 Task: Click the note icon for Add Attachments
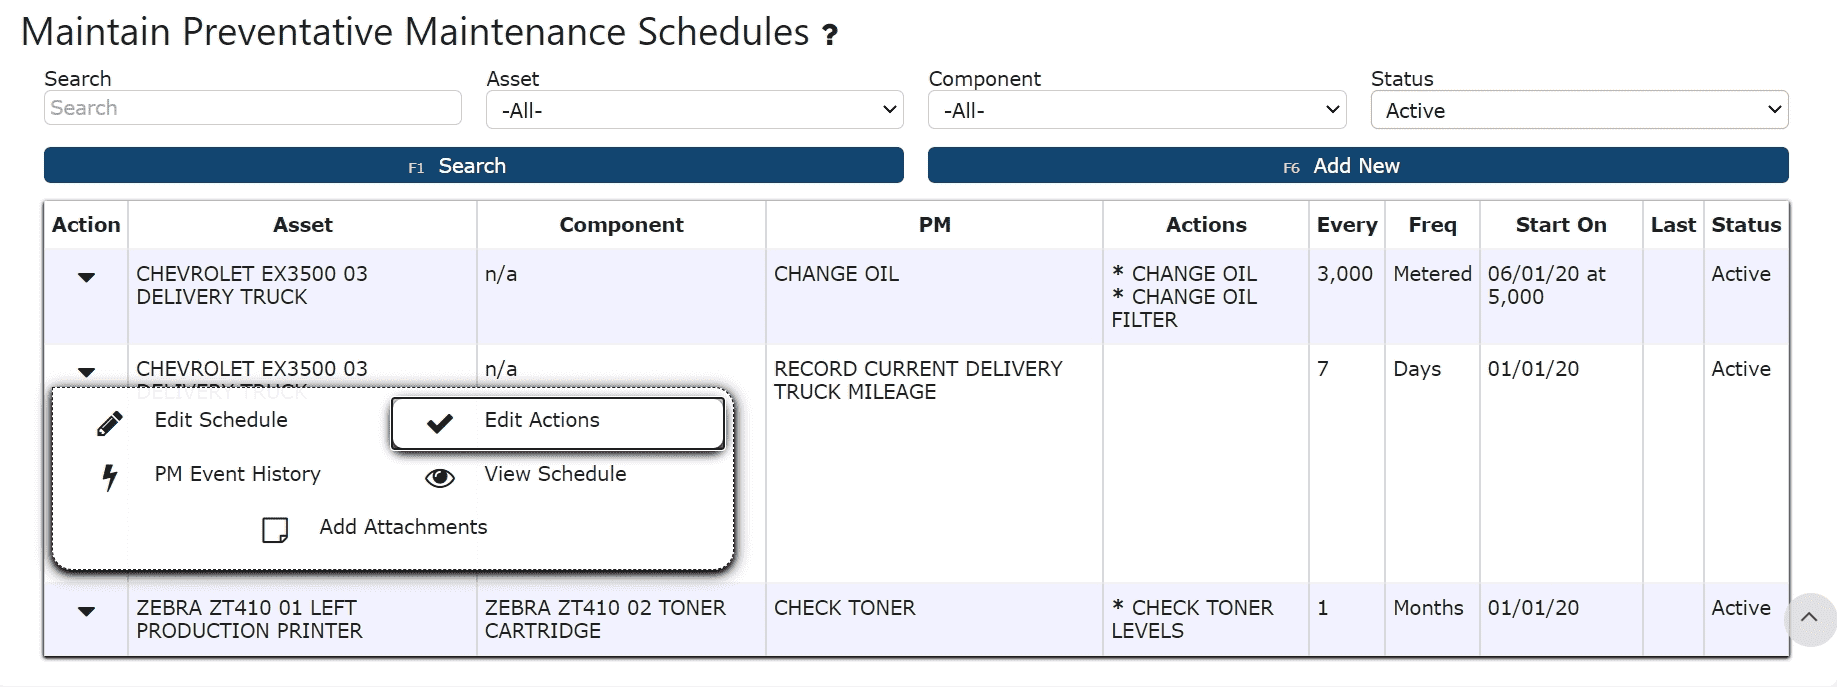[x=275, y=530]
